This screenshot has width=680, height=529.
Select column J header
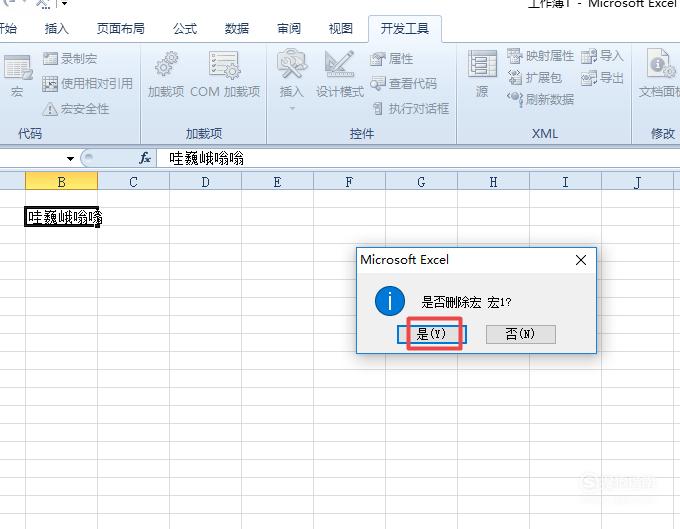pos(638,182)
